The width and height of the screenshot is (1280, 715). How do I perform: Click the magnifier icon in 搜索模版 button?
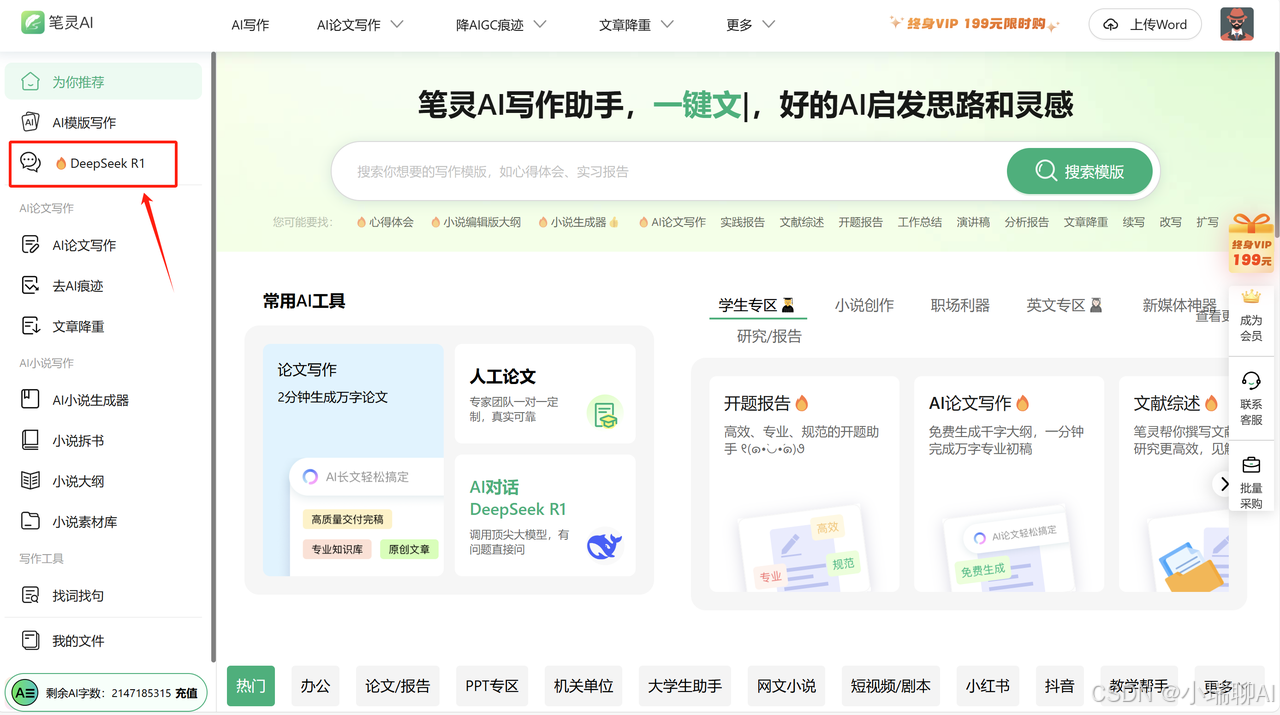pyautogui.click(x=1046, y=171)
